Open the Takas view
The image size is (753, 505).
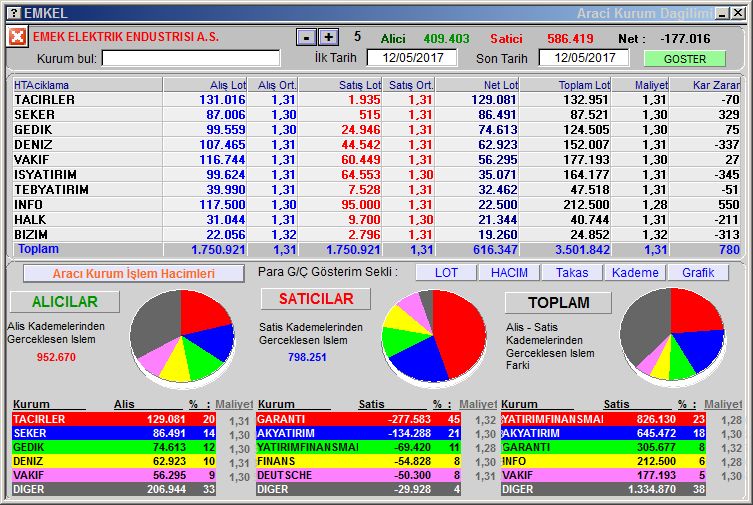coord(572,273)
